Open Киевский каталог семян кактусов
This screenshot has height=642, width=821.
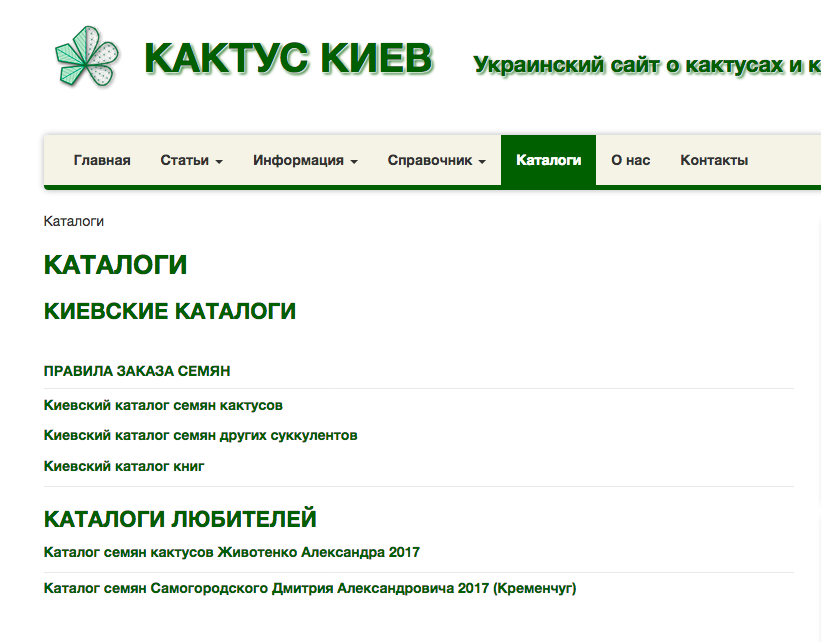click(163, 405)
